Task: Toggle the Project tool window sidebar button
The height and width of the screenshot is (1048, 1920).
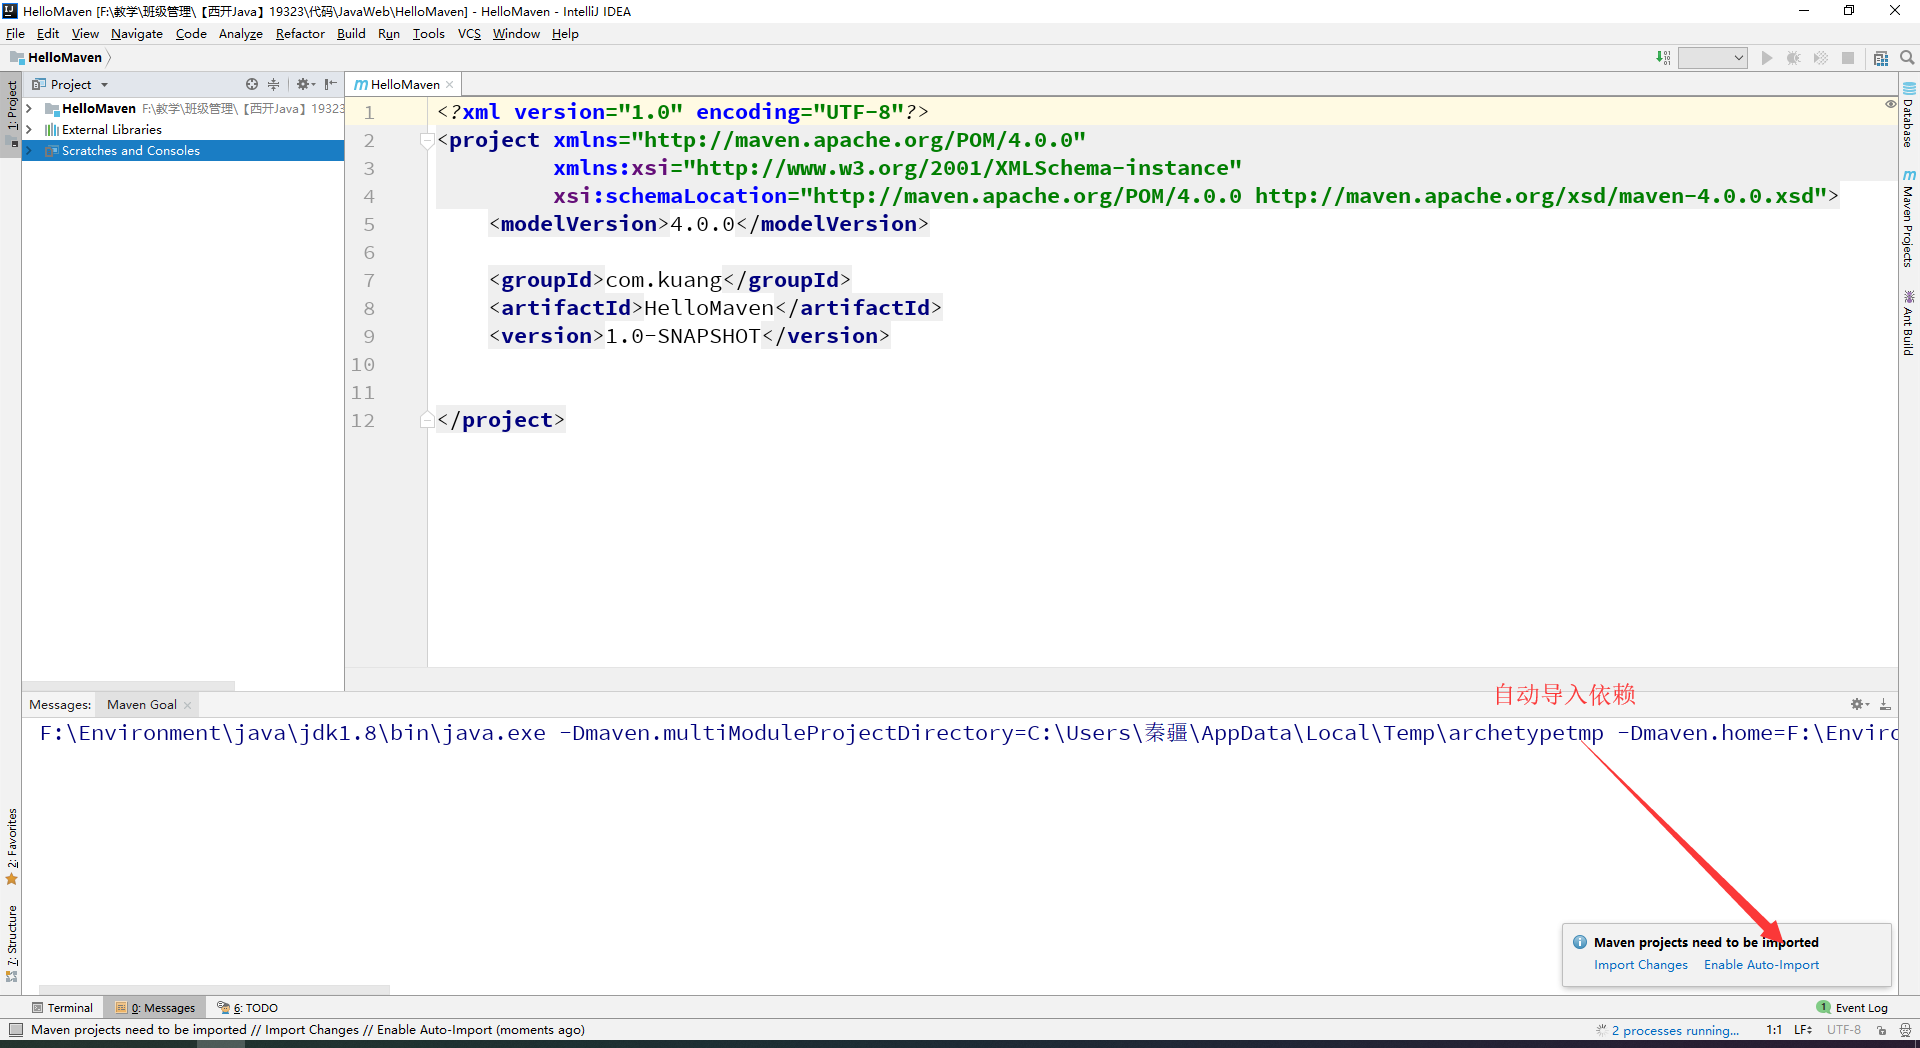Action: pyautogui.click(x=11, y=107)
